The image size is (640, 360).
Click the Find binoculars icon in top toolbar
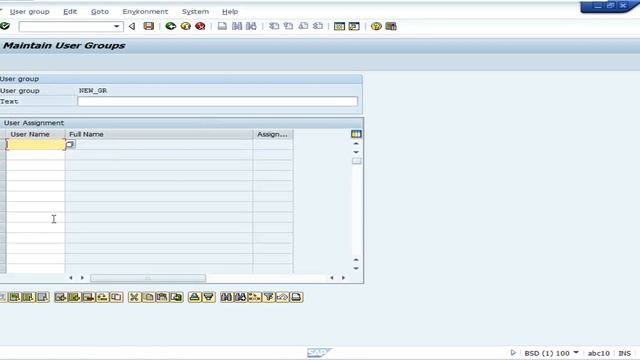(237, 26)
